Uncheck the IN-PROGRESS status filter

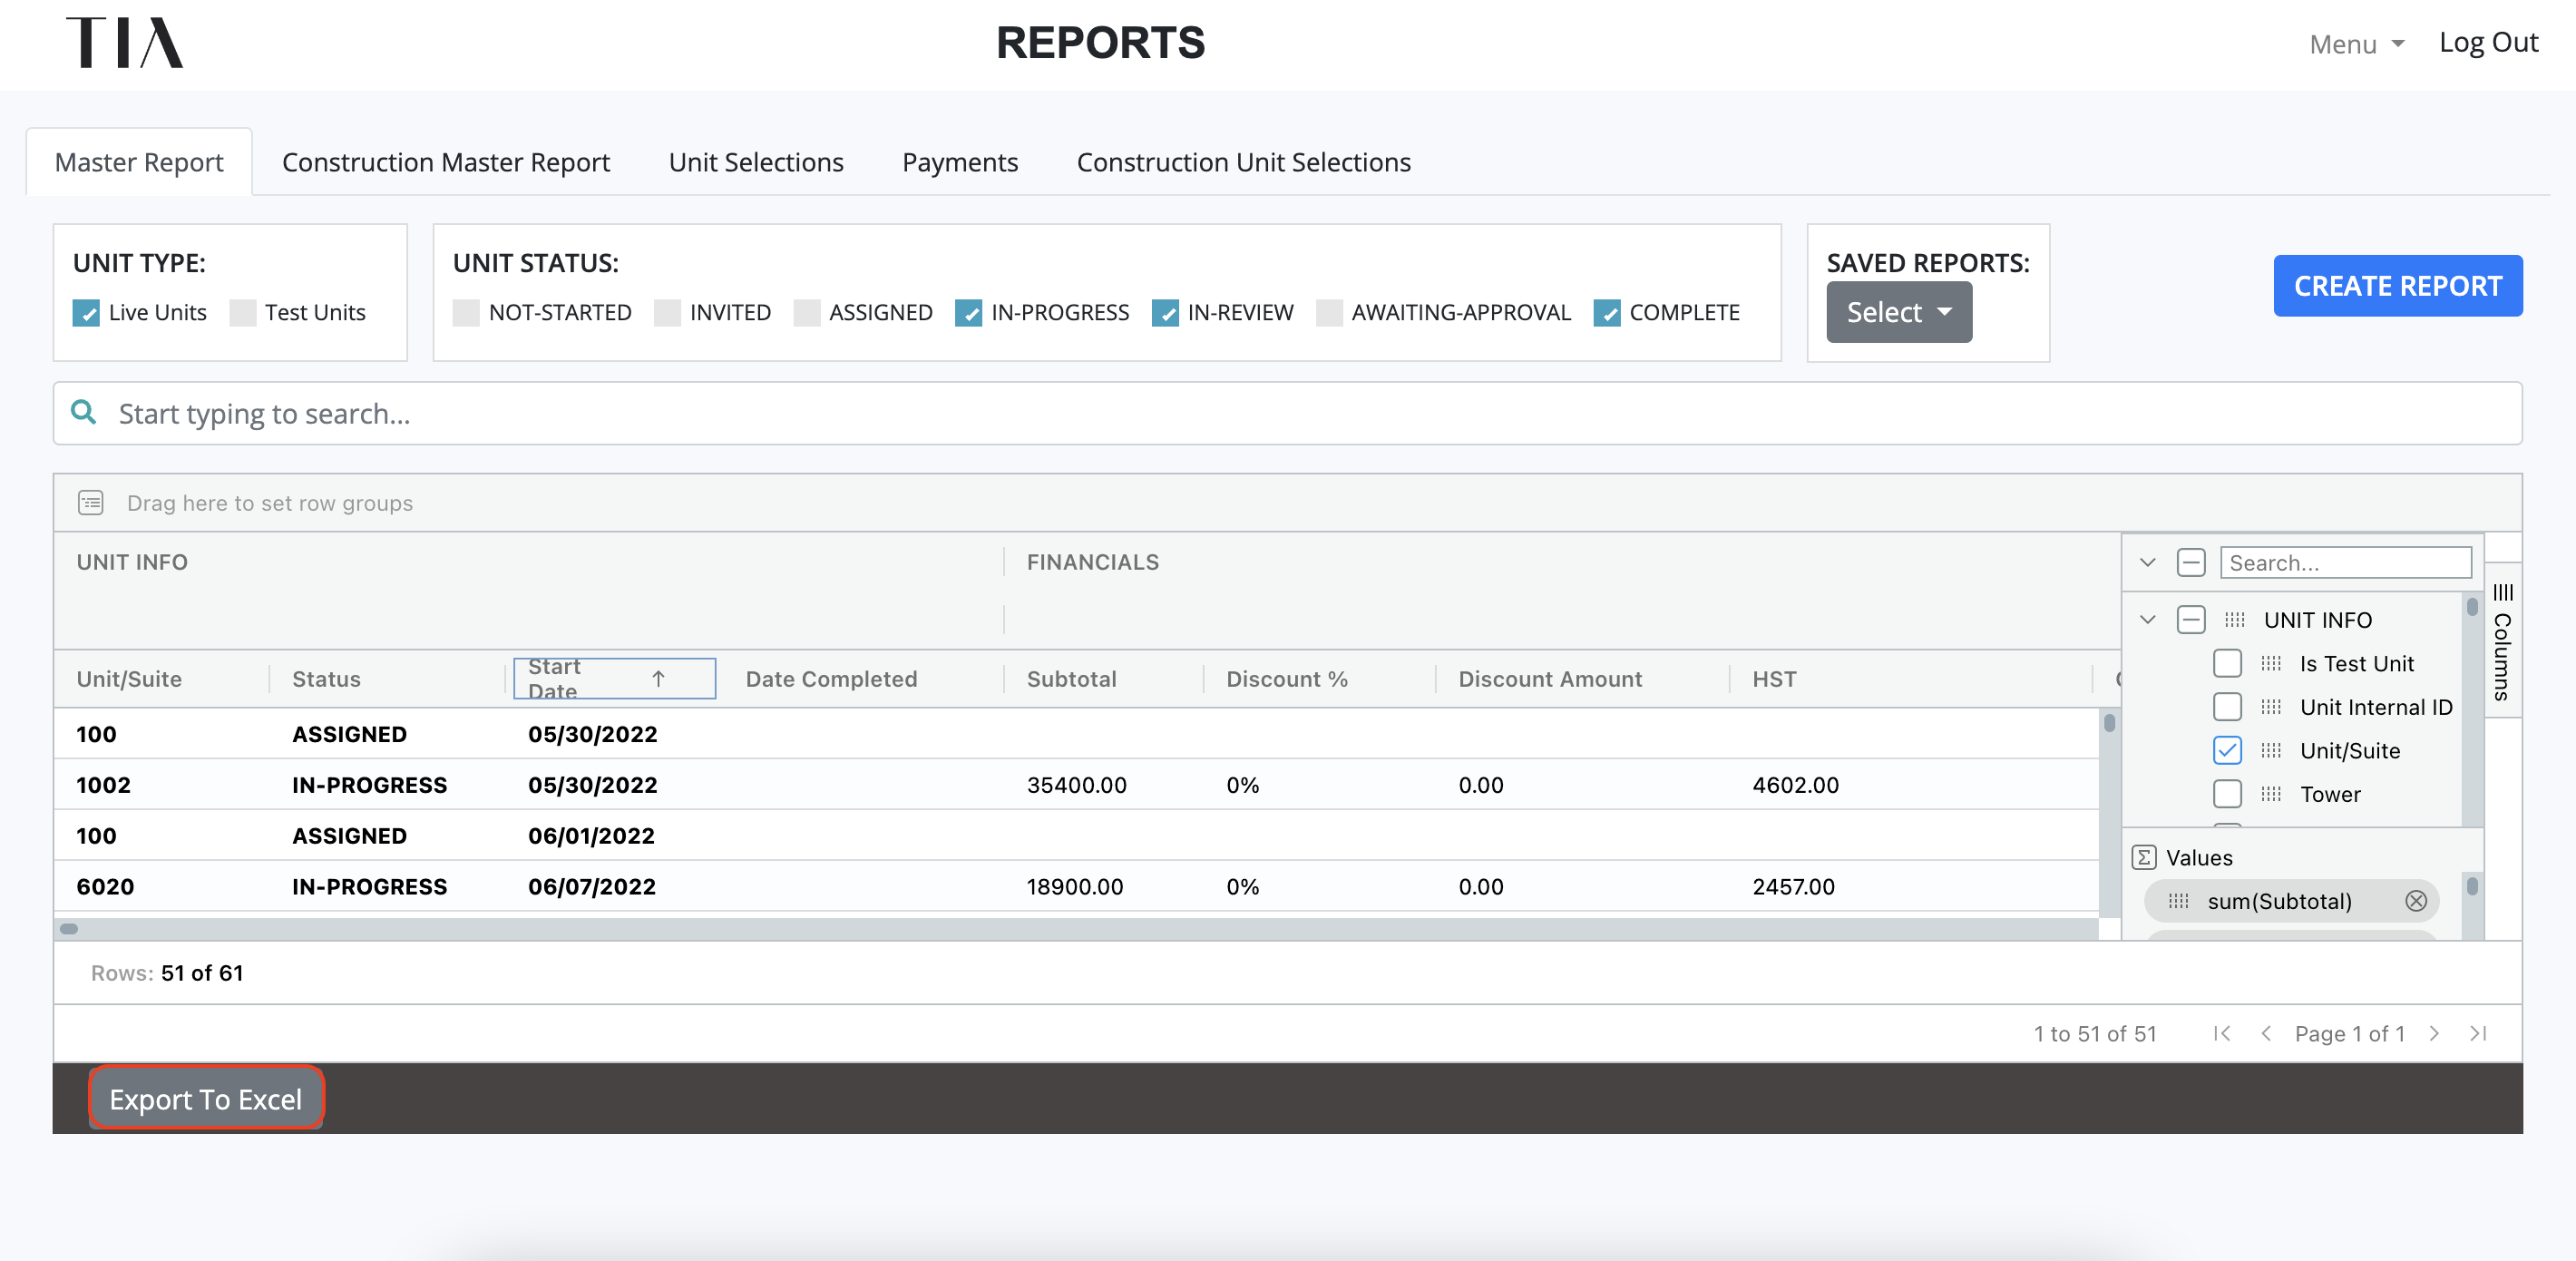(x=968, y=313)
